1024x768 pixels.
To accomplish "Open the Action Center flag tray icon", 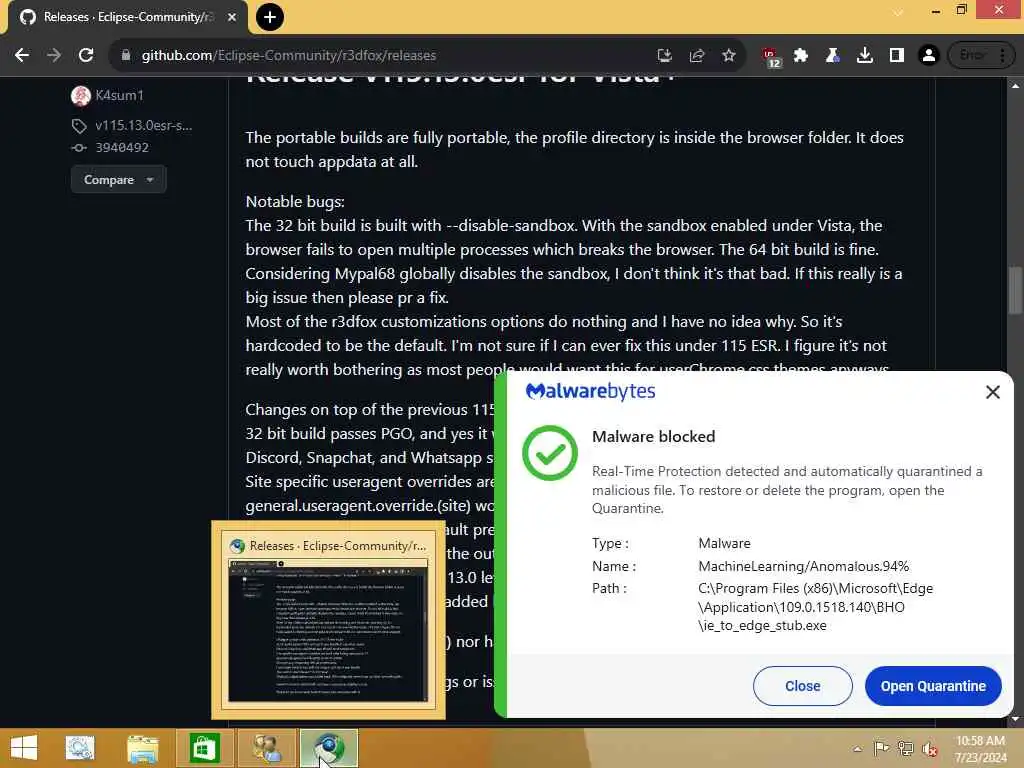I will pyautogui.click(x=882, y=749).
